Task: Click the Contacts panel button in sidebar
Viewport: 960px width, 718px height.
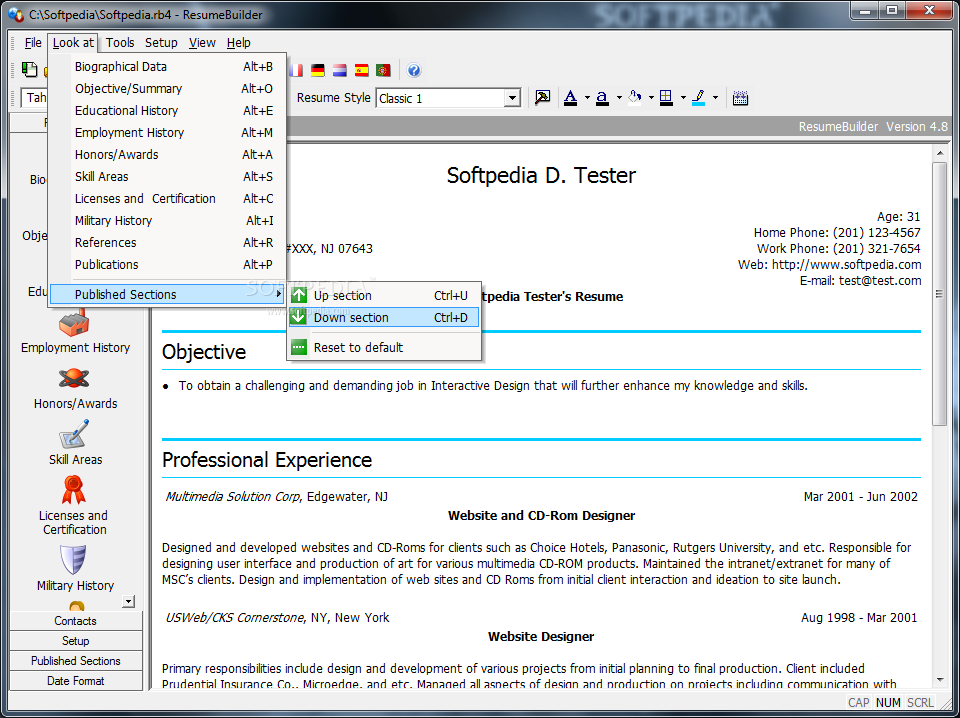Action: [75, 621]
